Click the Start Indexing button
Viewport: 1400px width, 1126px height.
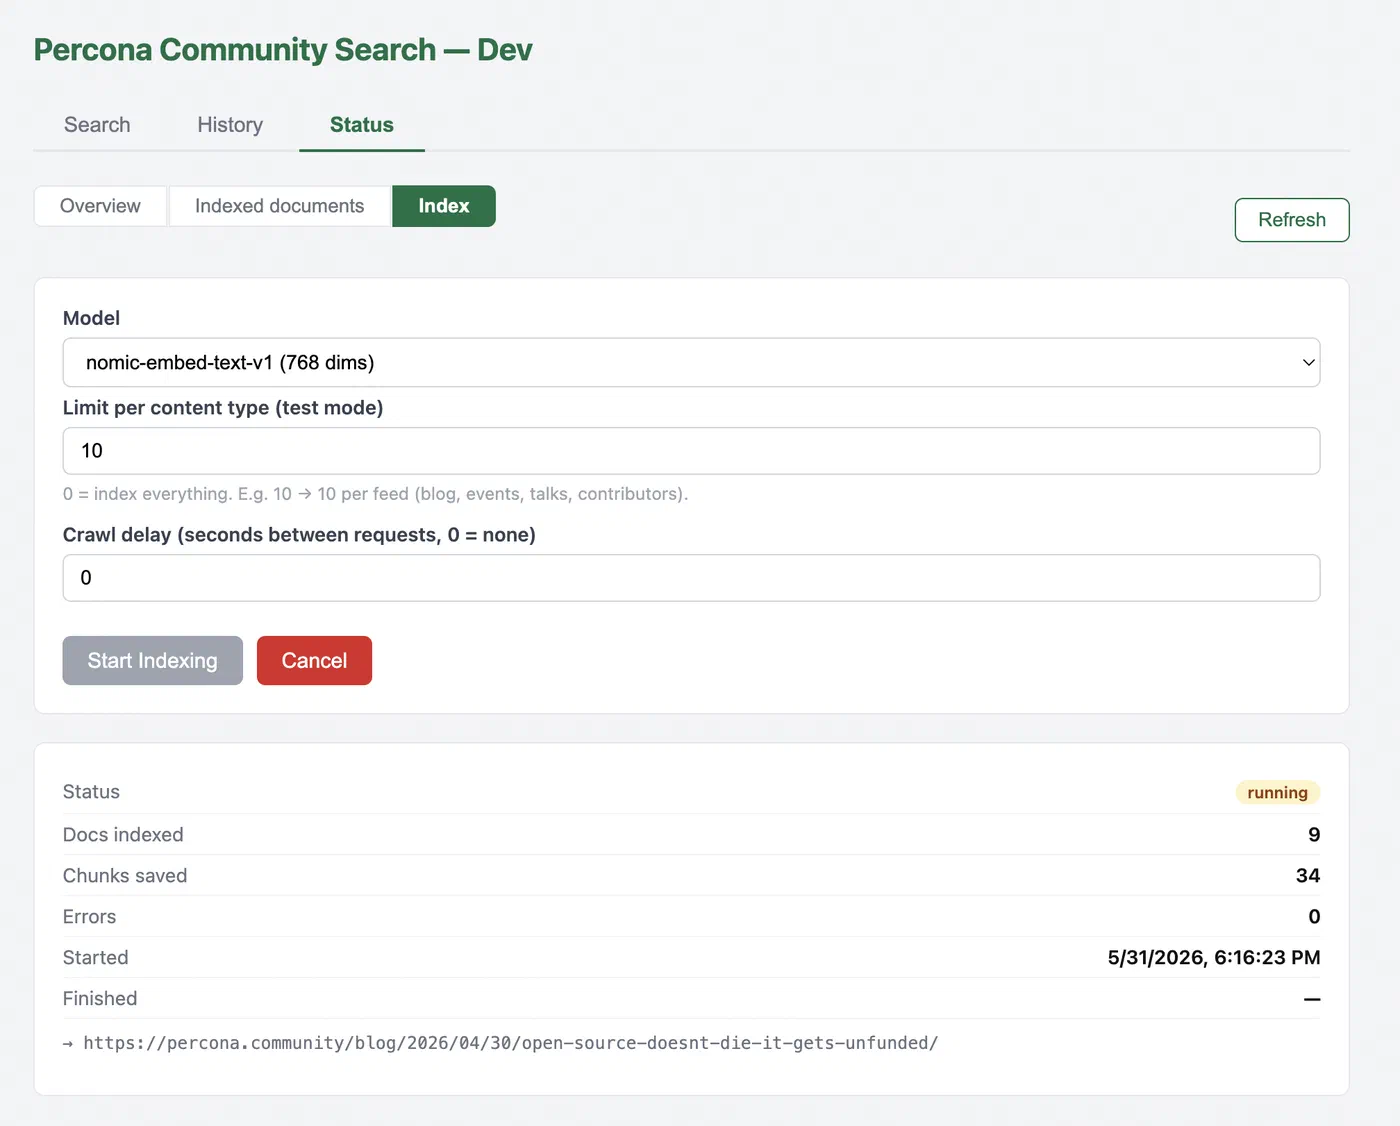(x=152, y=661)
